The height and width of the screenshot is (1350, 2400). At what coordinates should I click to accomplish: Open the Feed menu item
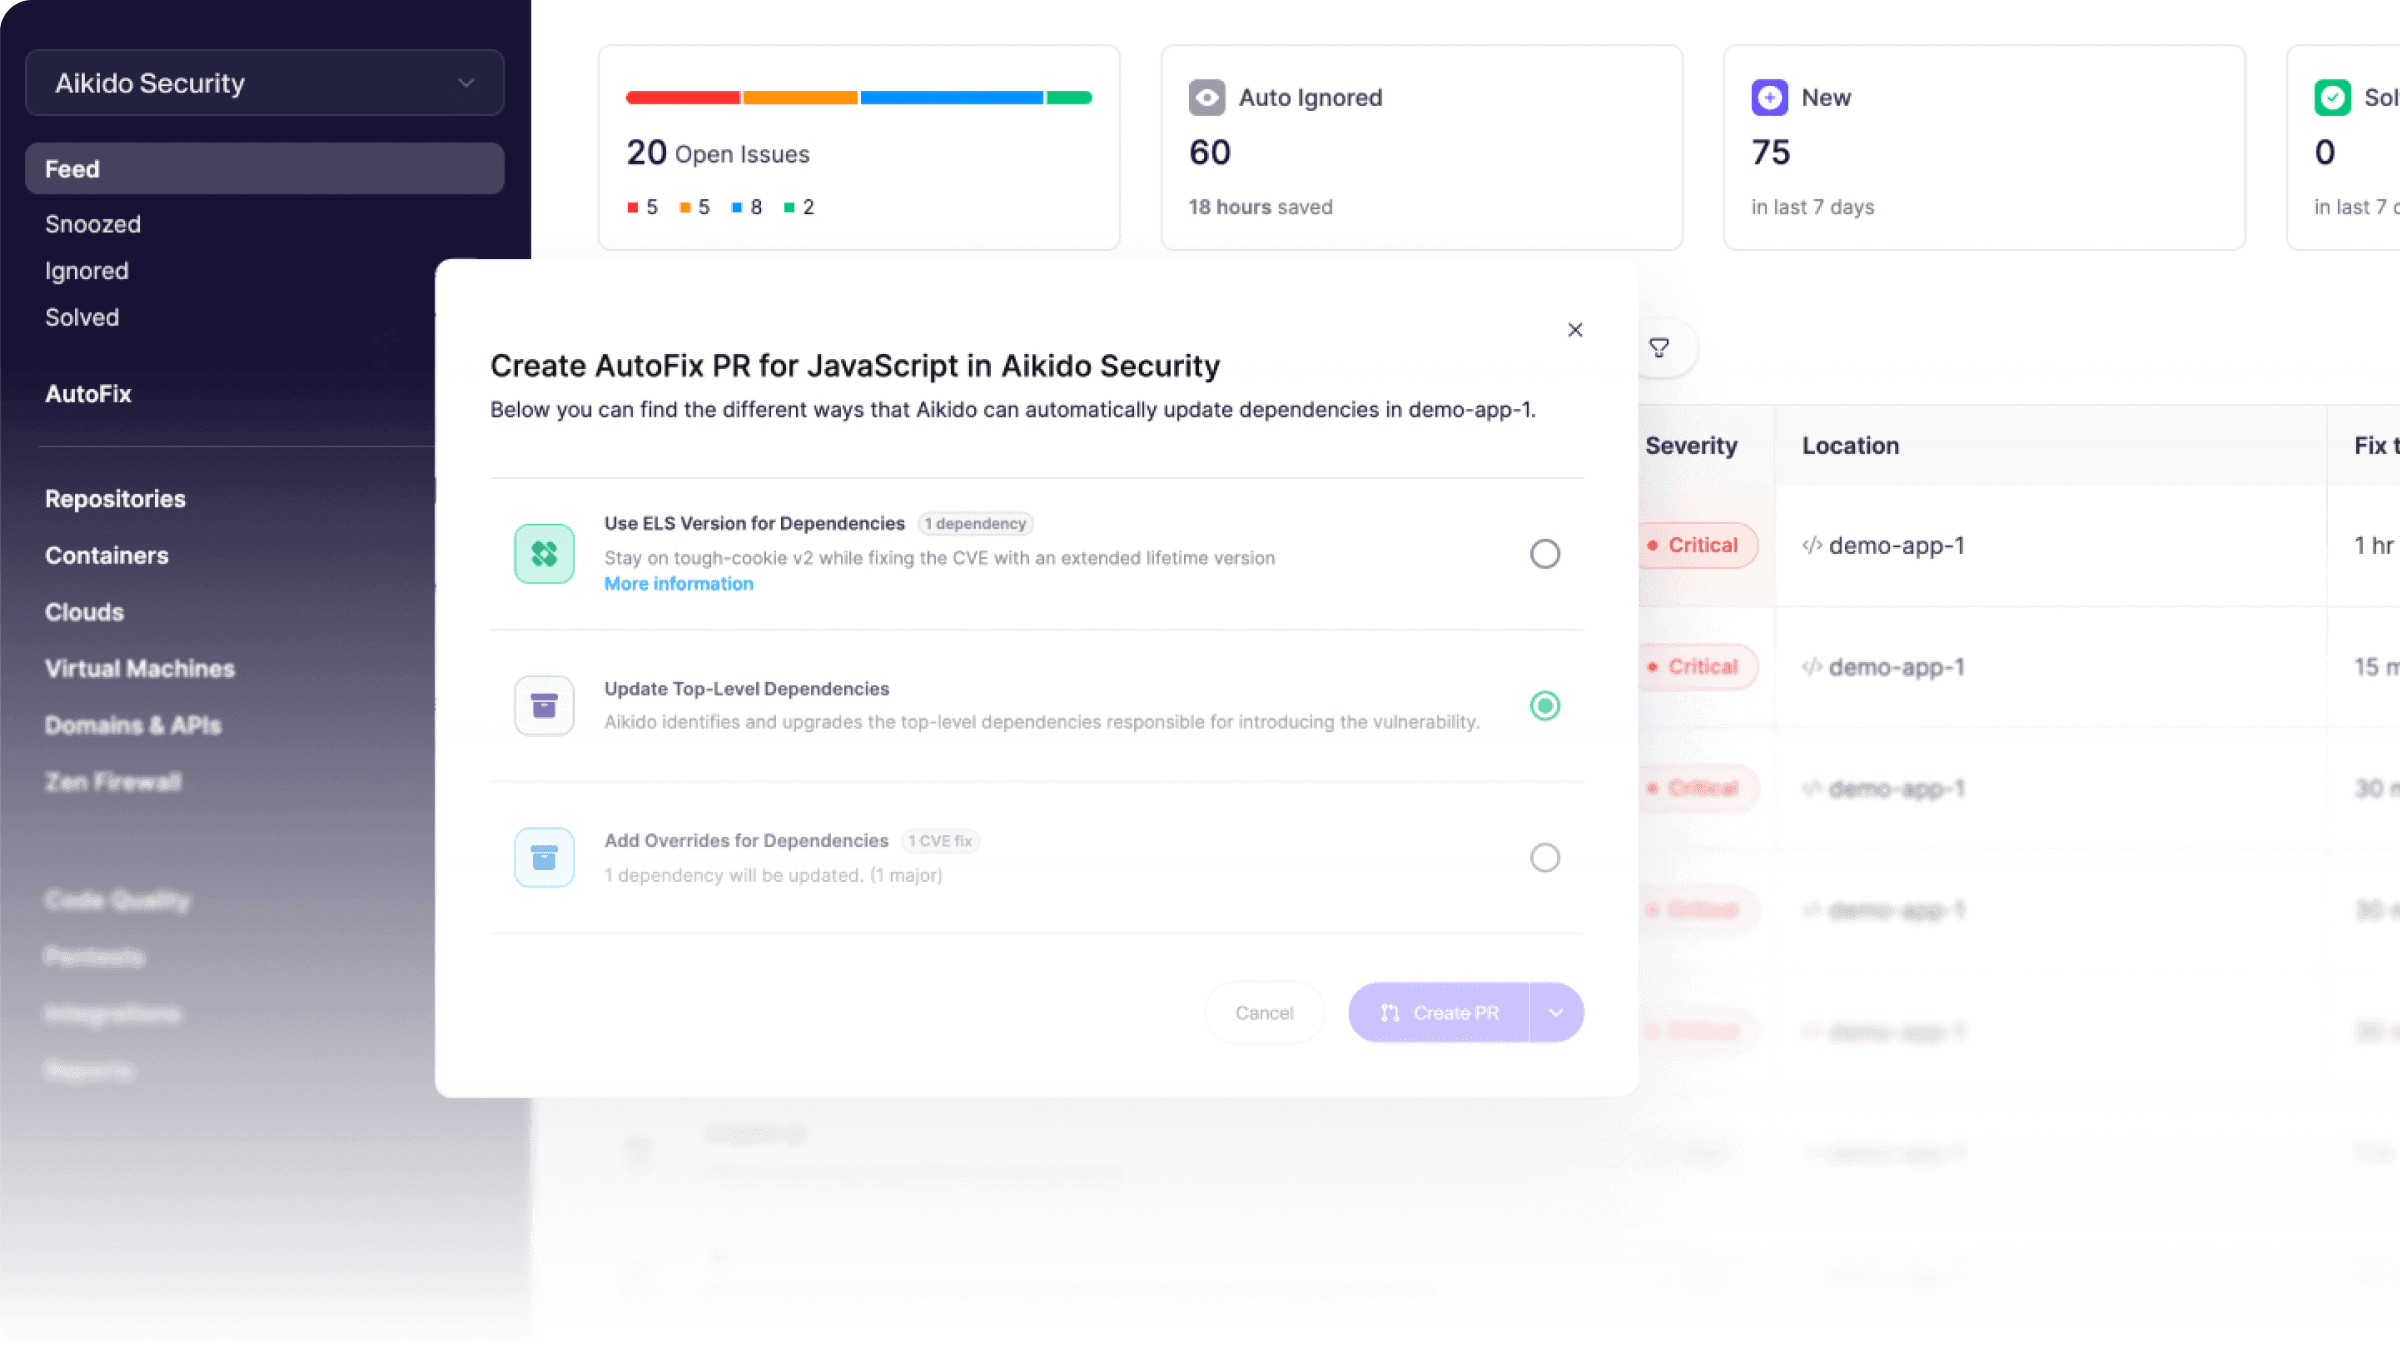(265, 169)
